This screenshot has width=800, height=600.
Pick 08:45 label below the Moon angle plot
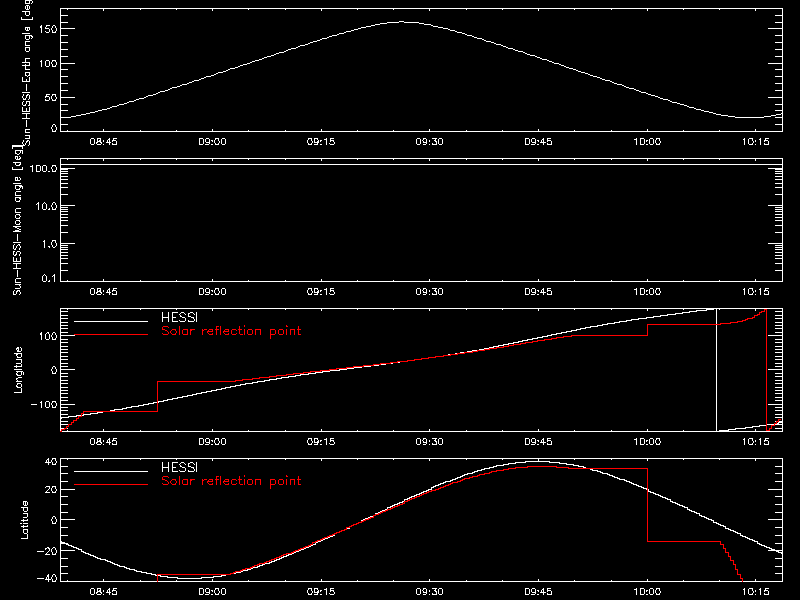(x=104, y=291)
